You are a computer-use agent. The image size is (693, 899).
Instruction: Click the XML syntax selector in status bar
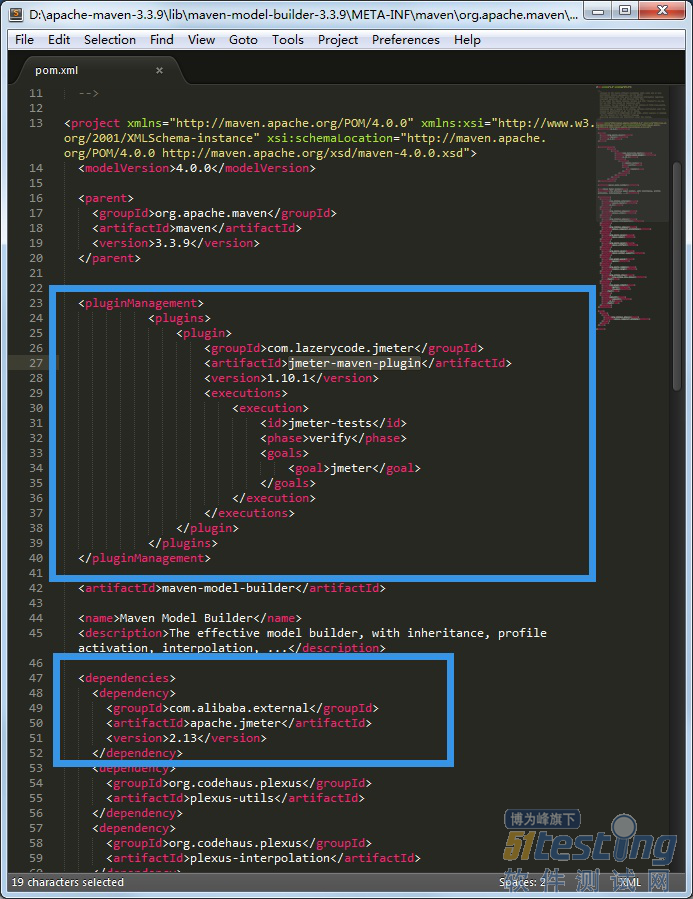coord(629,882)
